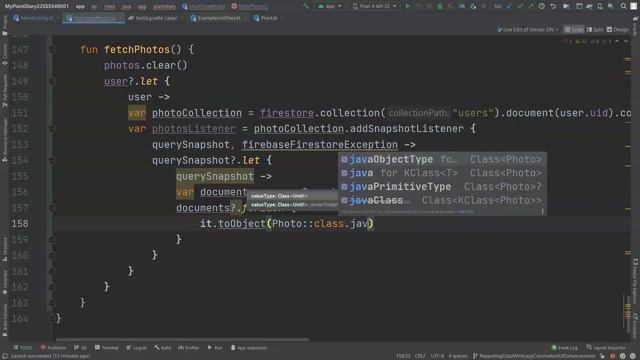Viewport: 640px width, 360px height.
Task: Open Event Log panel
Action: point(564,348)
